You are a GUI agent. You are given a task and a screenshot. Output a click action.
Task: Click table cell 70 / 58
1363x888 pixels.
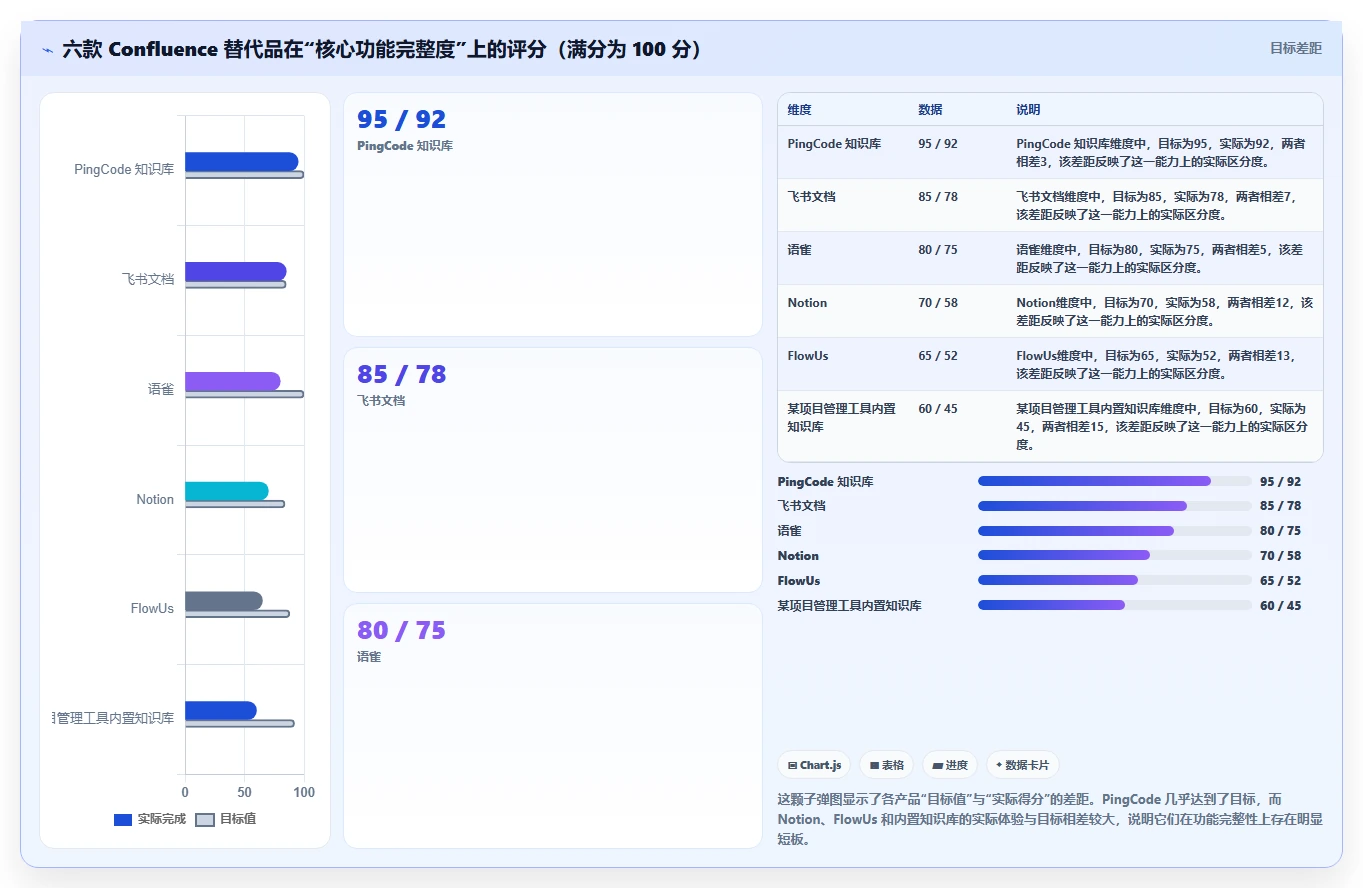coord(938,303)
